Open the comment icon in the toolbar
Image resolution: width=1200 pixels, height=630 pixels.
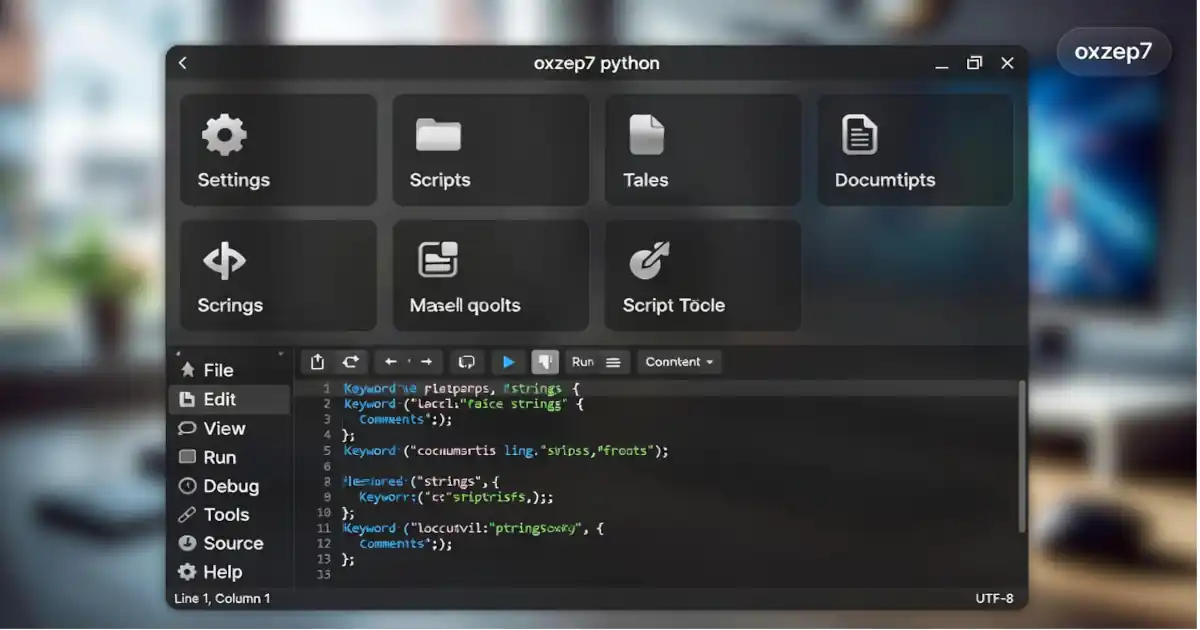pos(466,361)
